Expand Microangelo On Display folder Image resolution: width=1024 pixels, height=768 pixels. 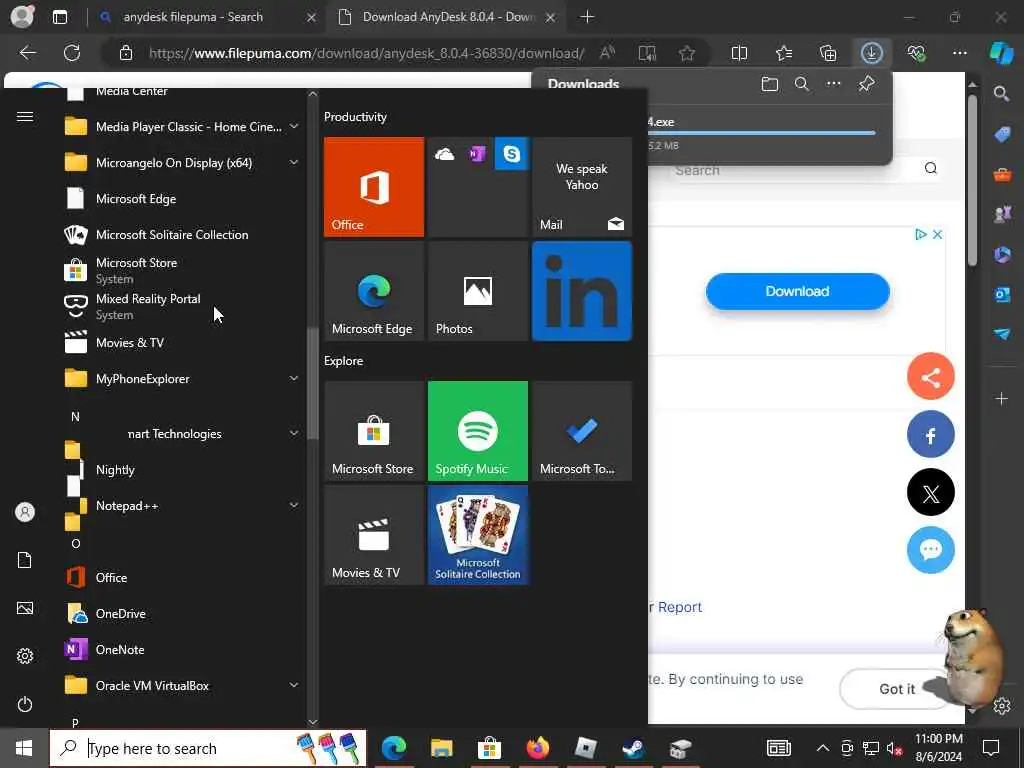tap(294, 163)
